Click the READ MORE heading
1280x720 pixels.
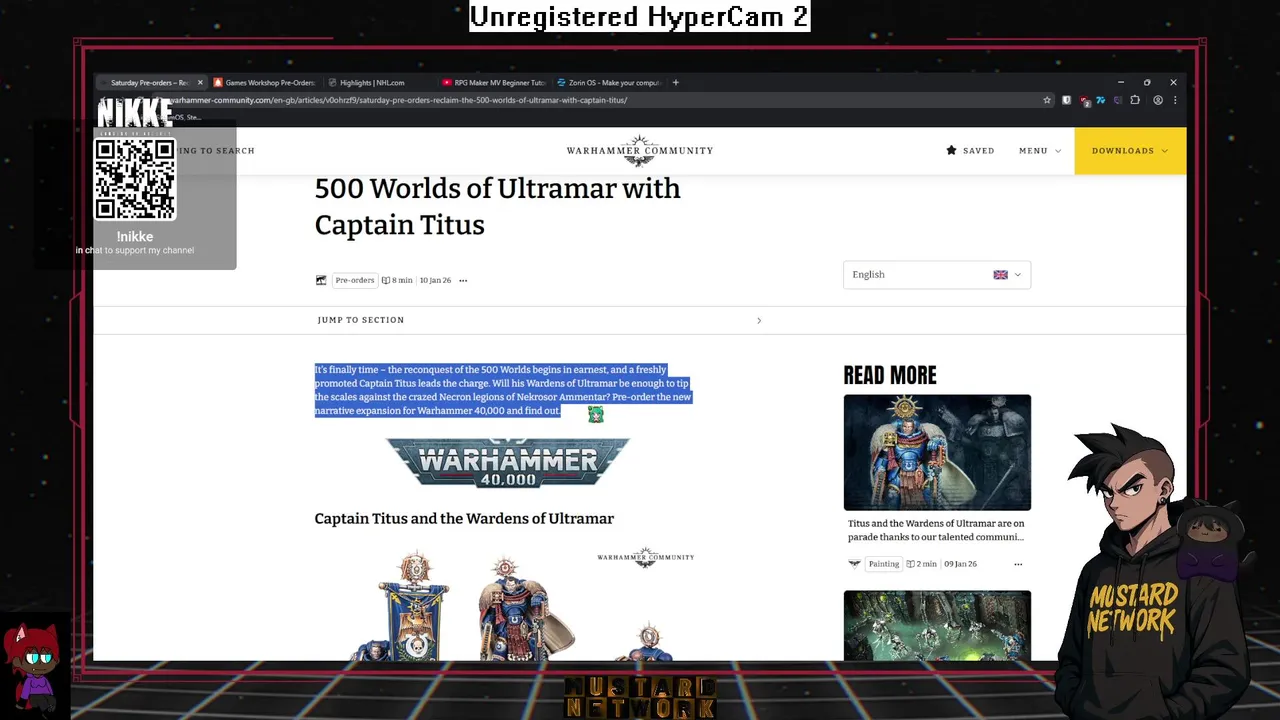tap(890, 375)
